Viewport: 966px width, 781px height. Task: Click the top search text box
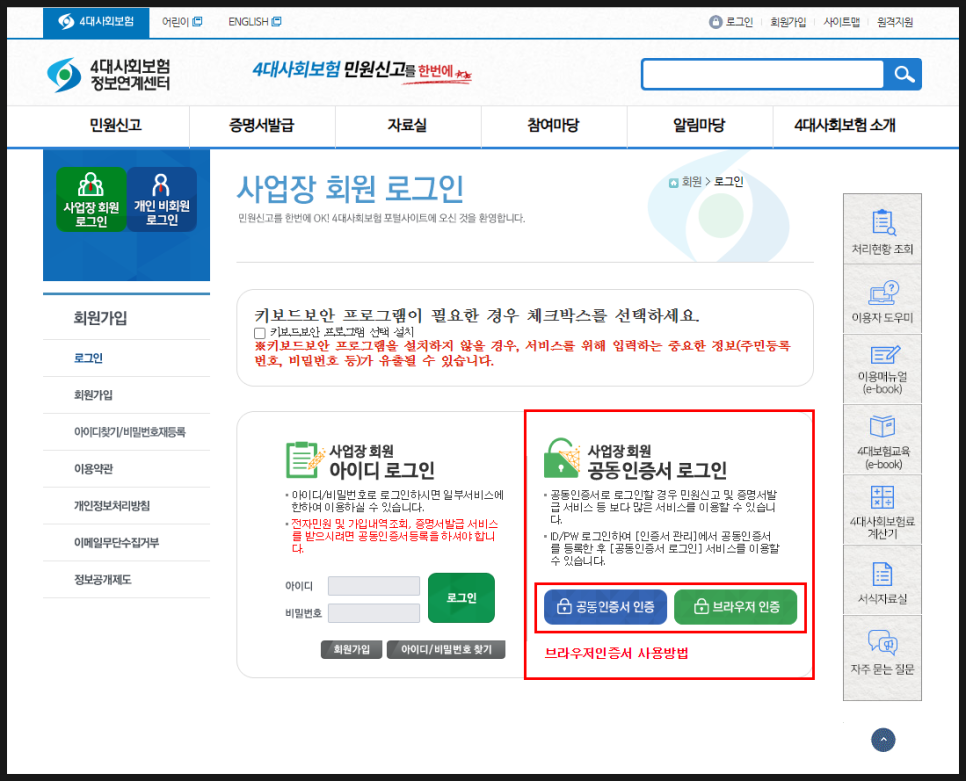(763, 75)
